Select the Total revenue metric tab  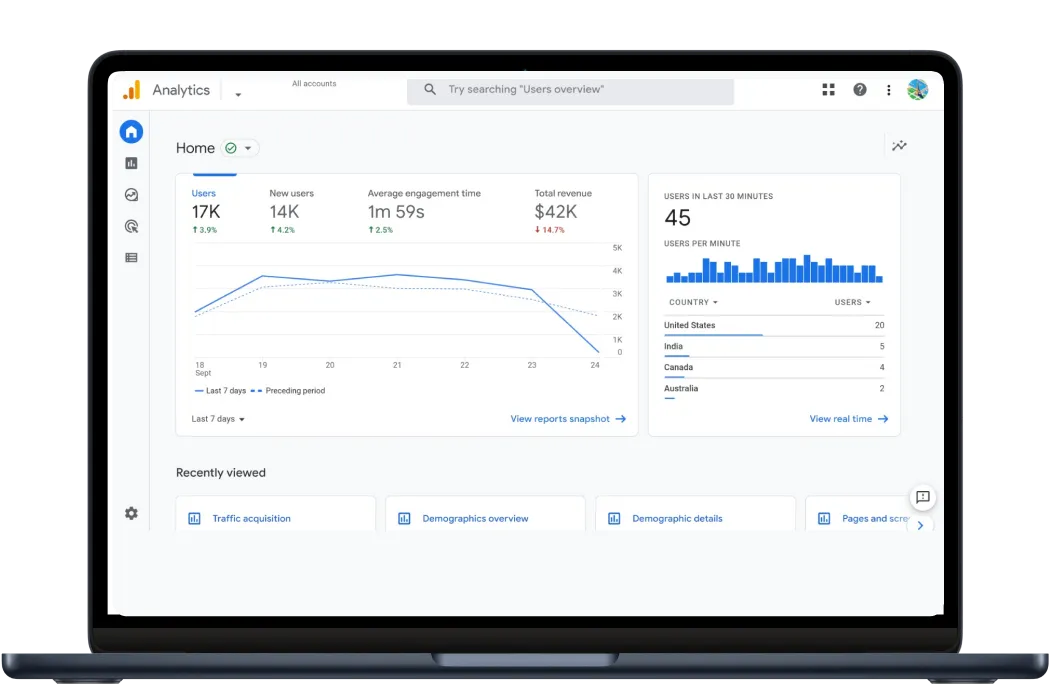coord(564,211)
